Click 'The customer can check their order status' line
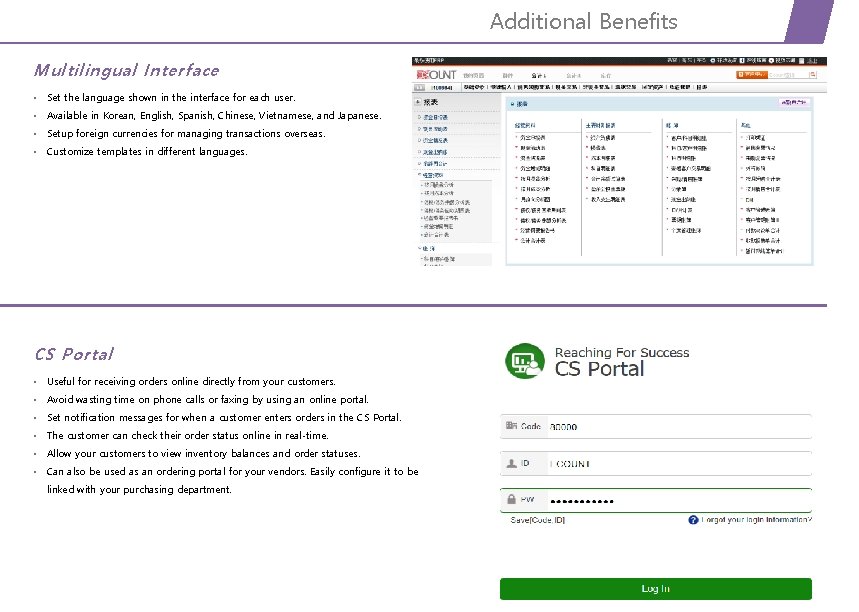Viewport: 859px width, 612px height. coord(187,436)
